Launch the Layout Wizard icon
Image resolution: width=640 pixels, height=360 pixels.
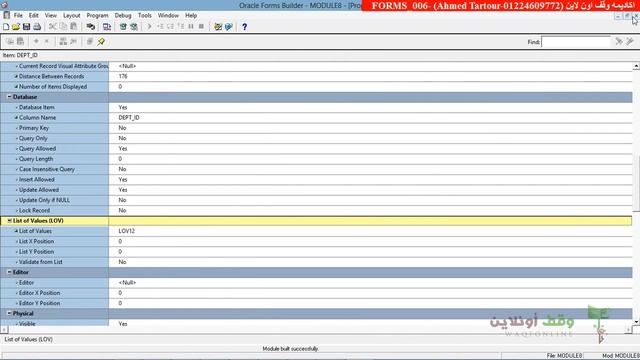(x=229, y=27)
